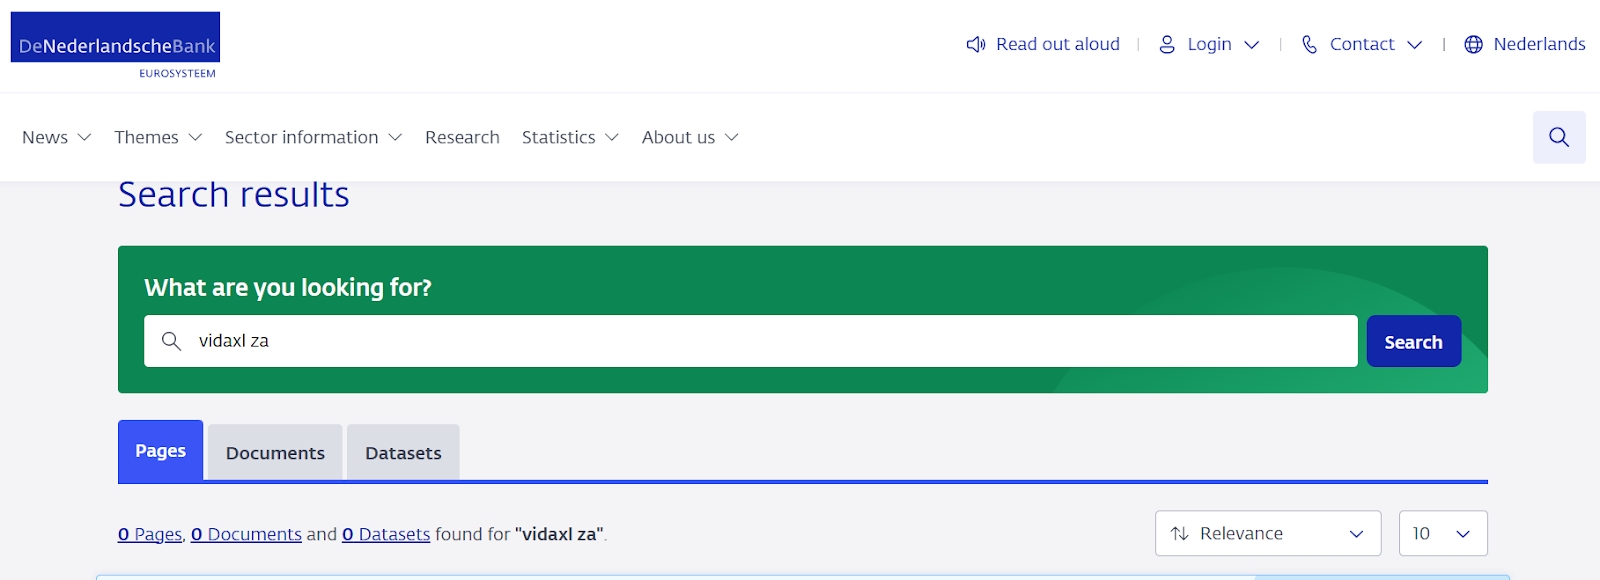Expand the Themes menu
1600x580 pixels.
coord(158,137)
